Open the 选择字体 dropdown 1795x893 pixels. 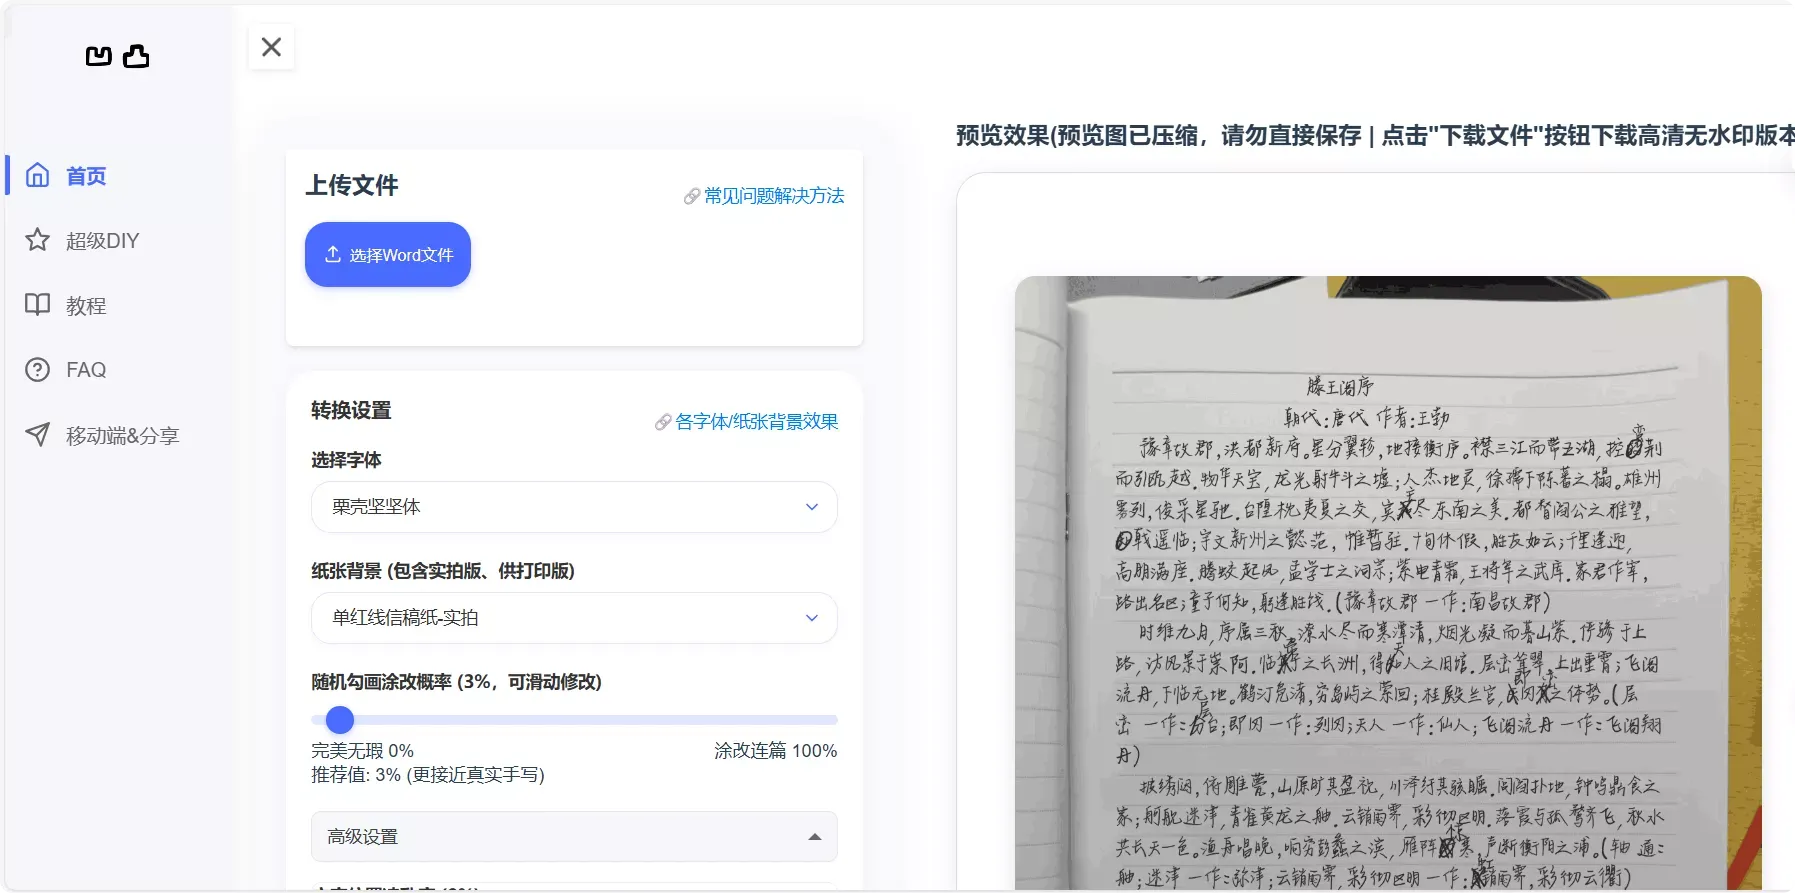[x=574, y=507]
